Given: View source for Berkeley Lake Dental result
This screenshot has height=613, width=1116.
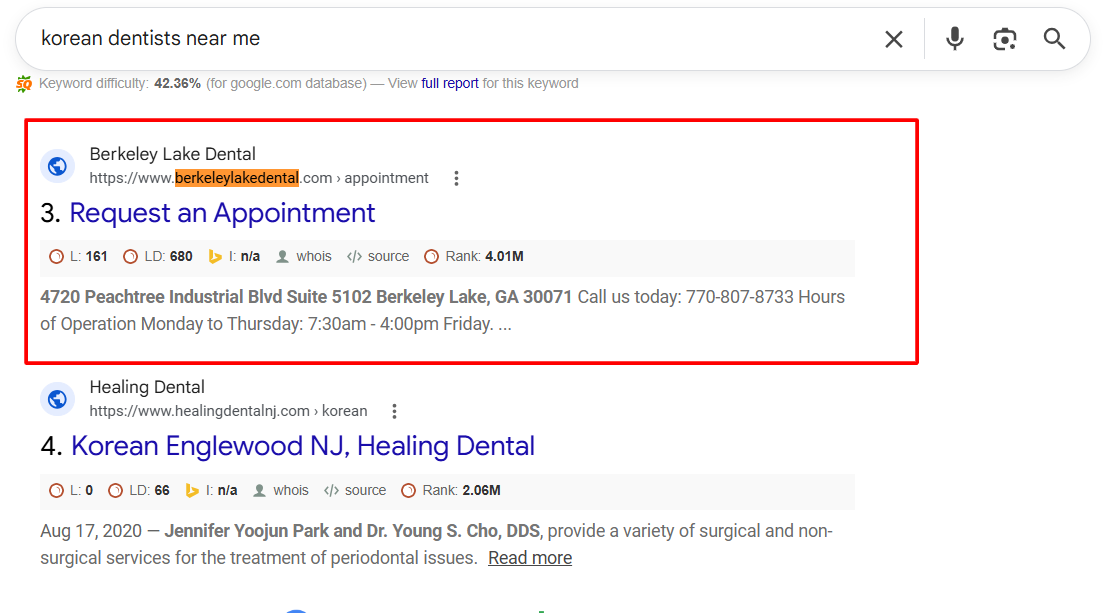Looking at the screenshot, I should [x=378, y=256].
